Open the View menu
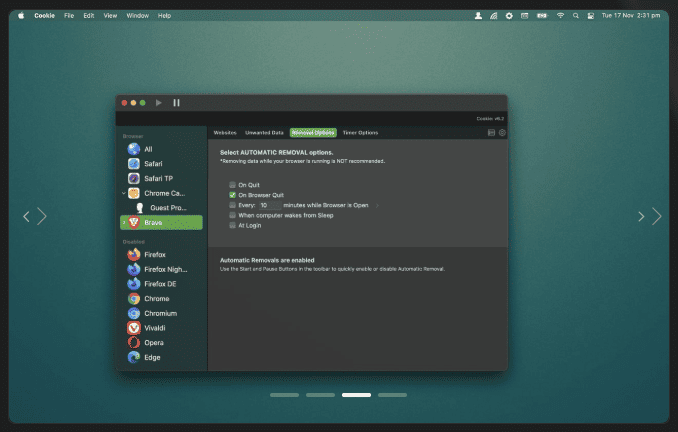The image size is (678, 432). (x=110, y=16)
